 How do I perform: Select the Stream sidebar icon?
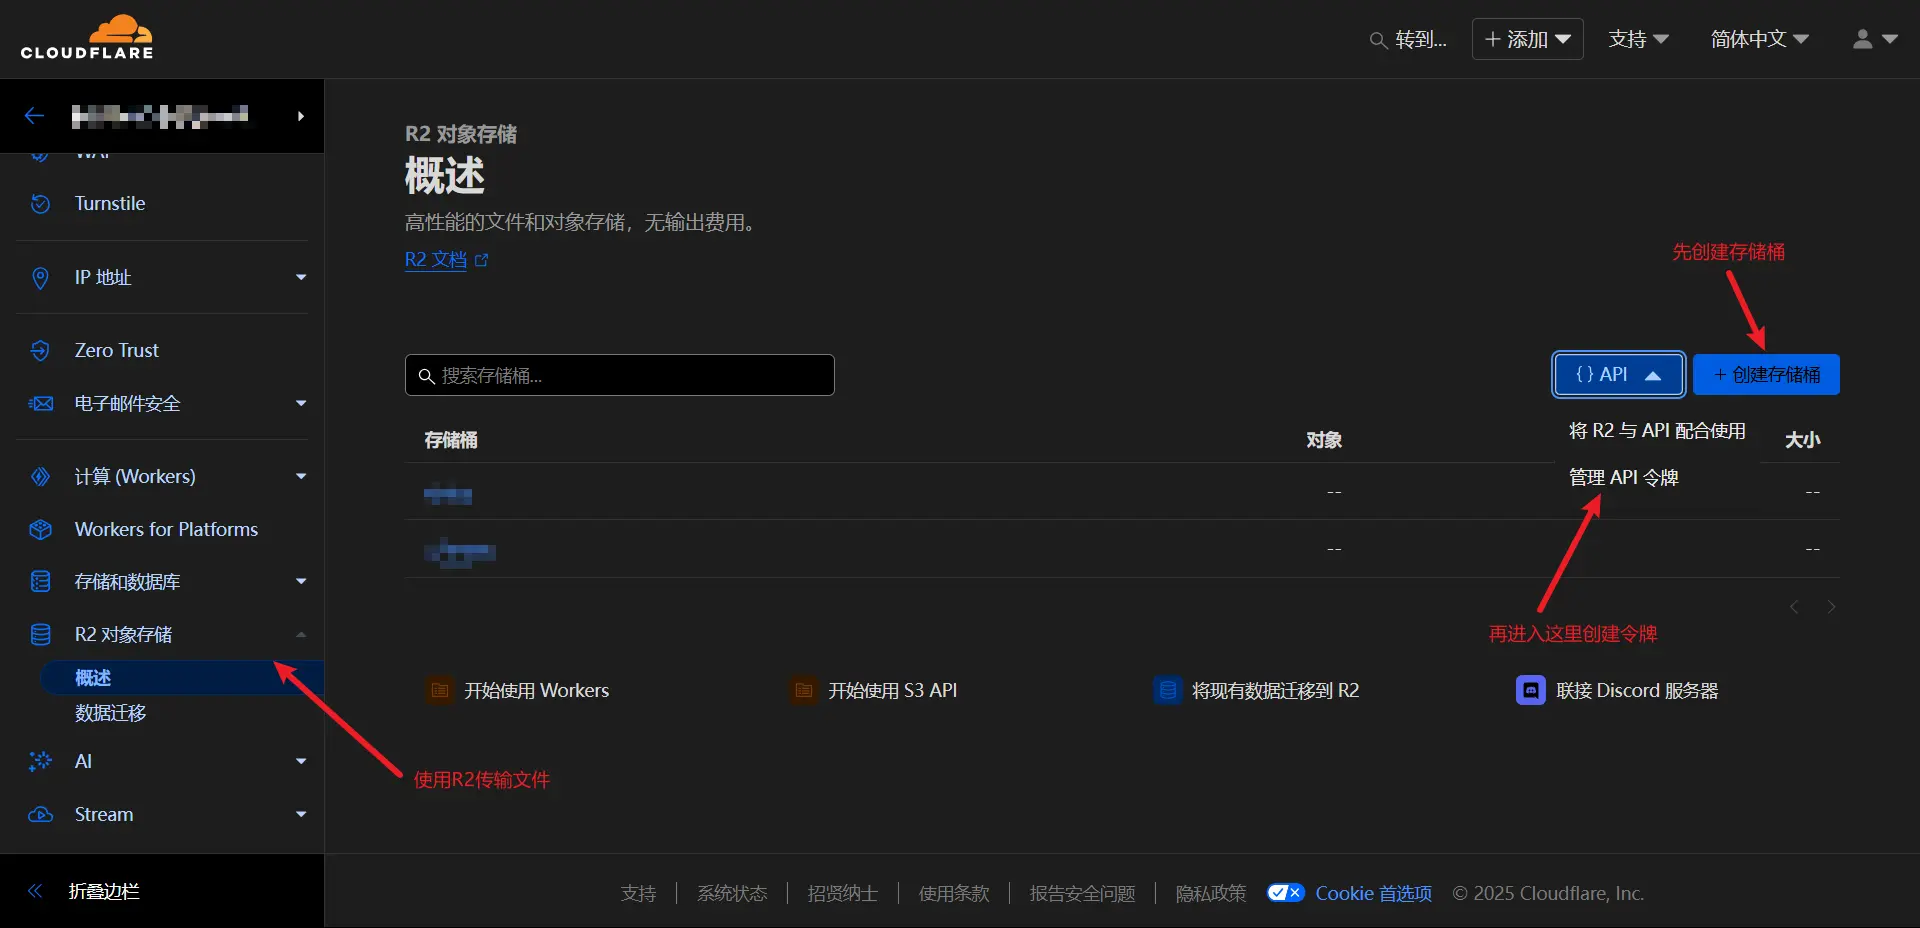pos(39,814)
